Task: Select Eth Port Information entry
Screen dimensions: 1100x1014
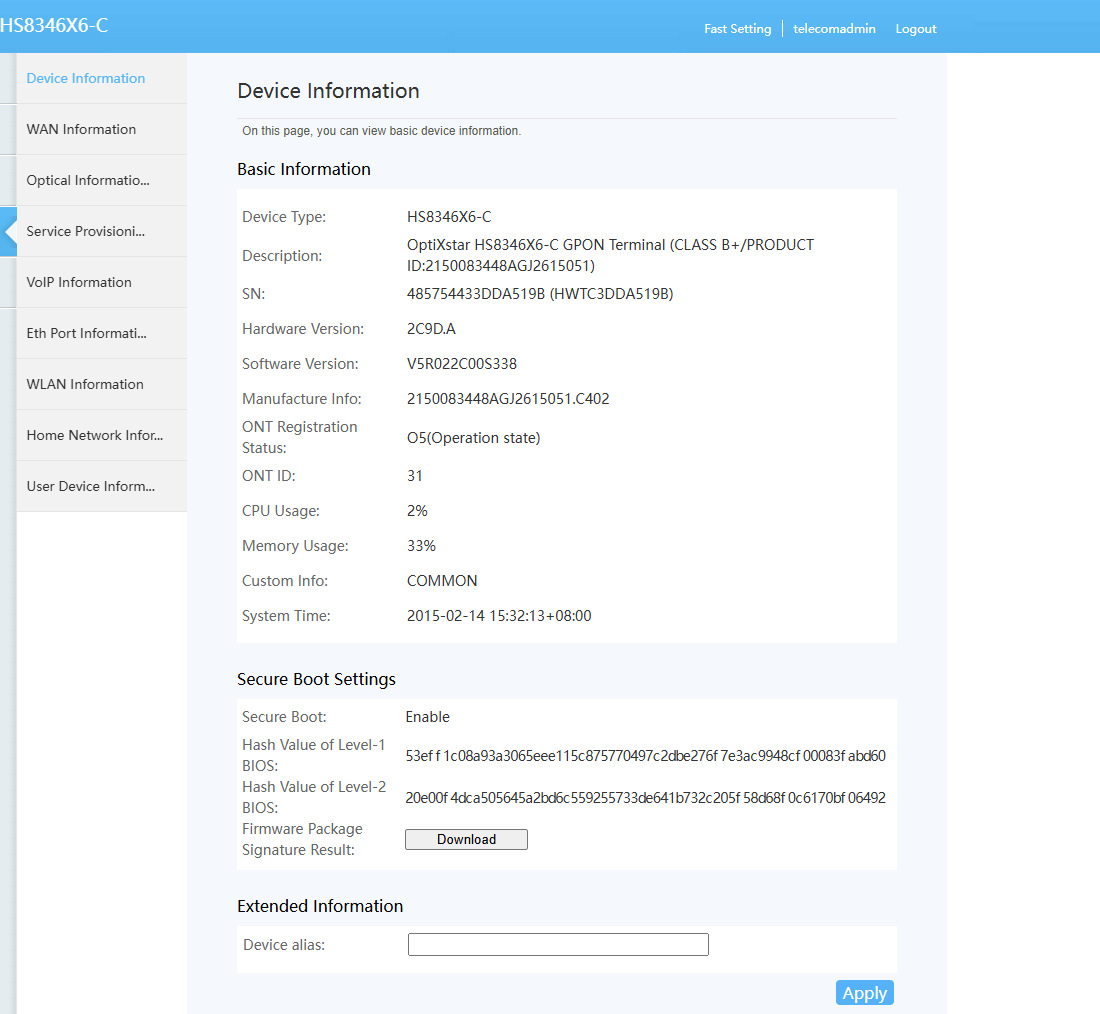Action: coord(86,333)
